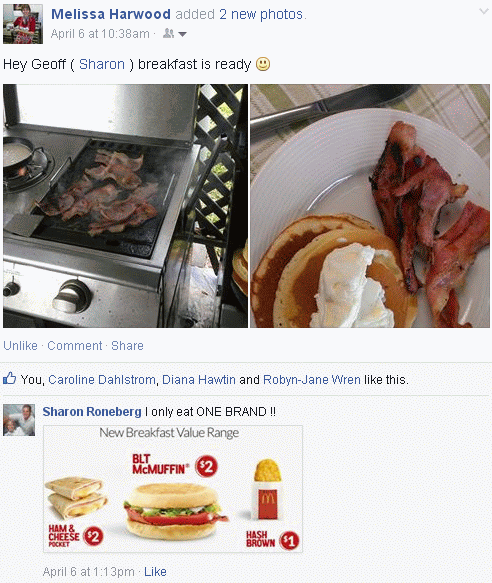This screenshot has height=583, width=492.
Task: Open Melissa Harwood's name link
Action: tap(111, 14)
